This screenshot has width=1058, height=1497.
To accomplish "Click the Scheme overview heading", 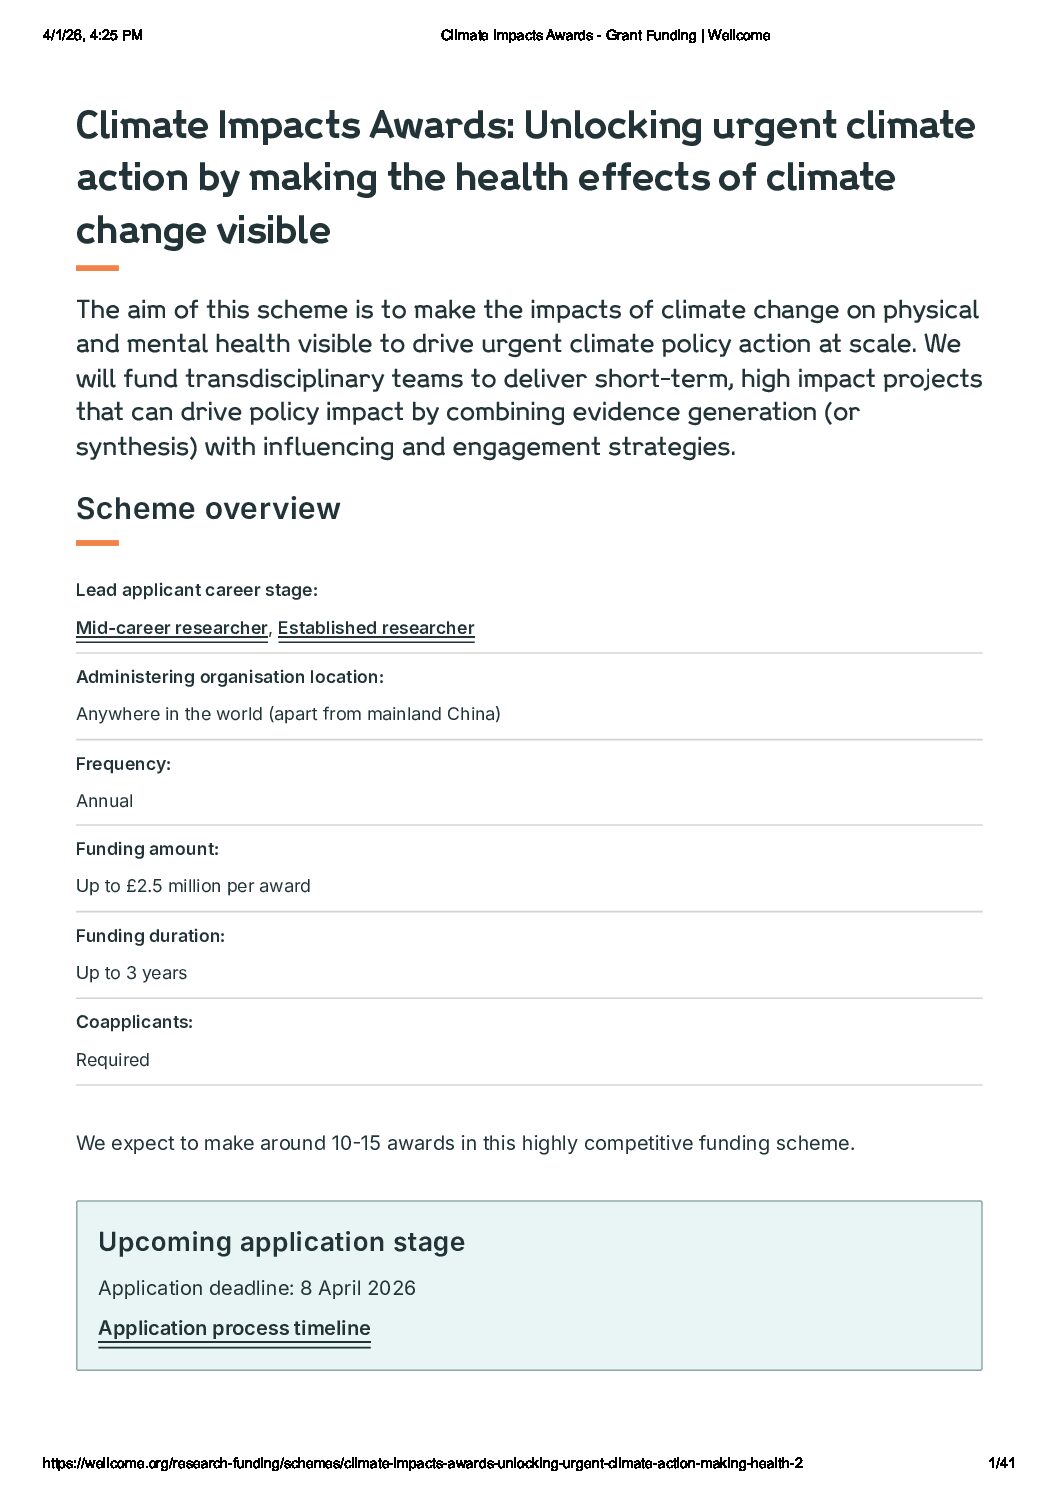I will pos(208,508).
